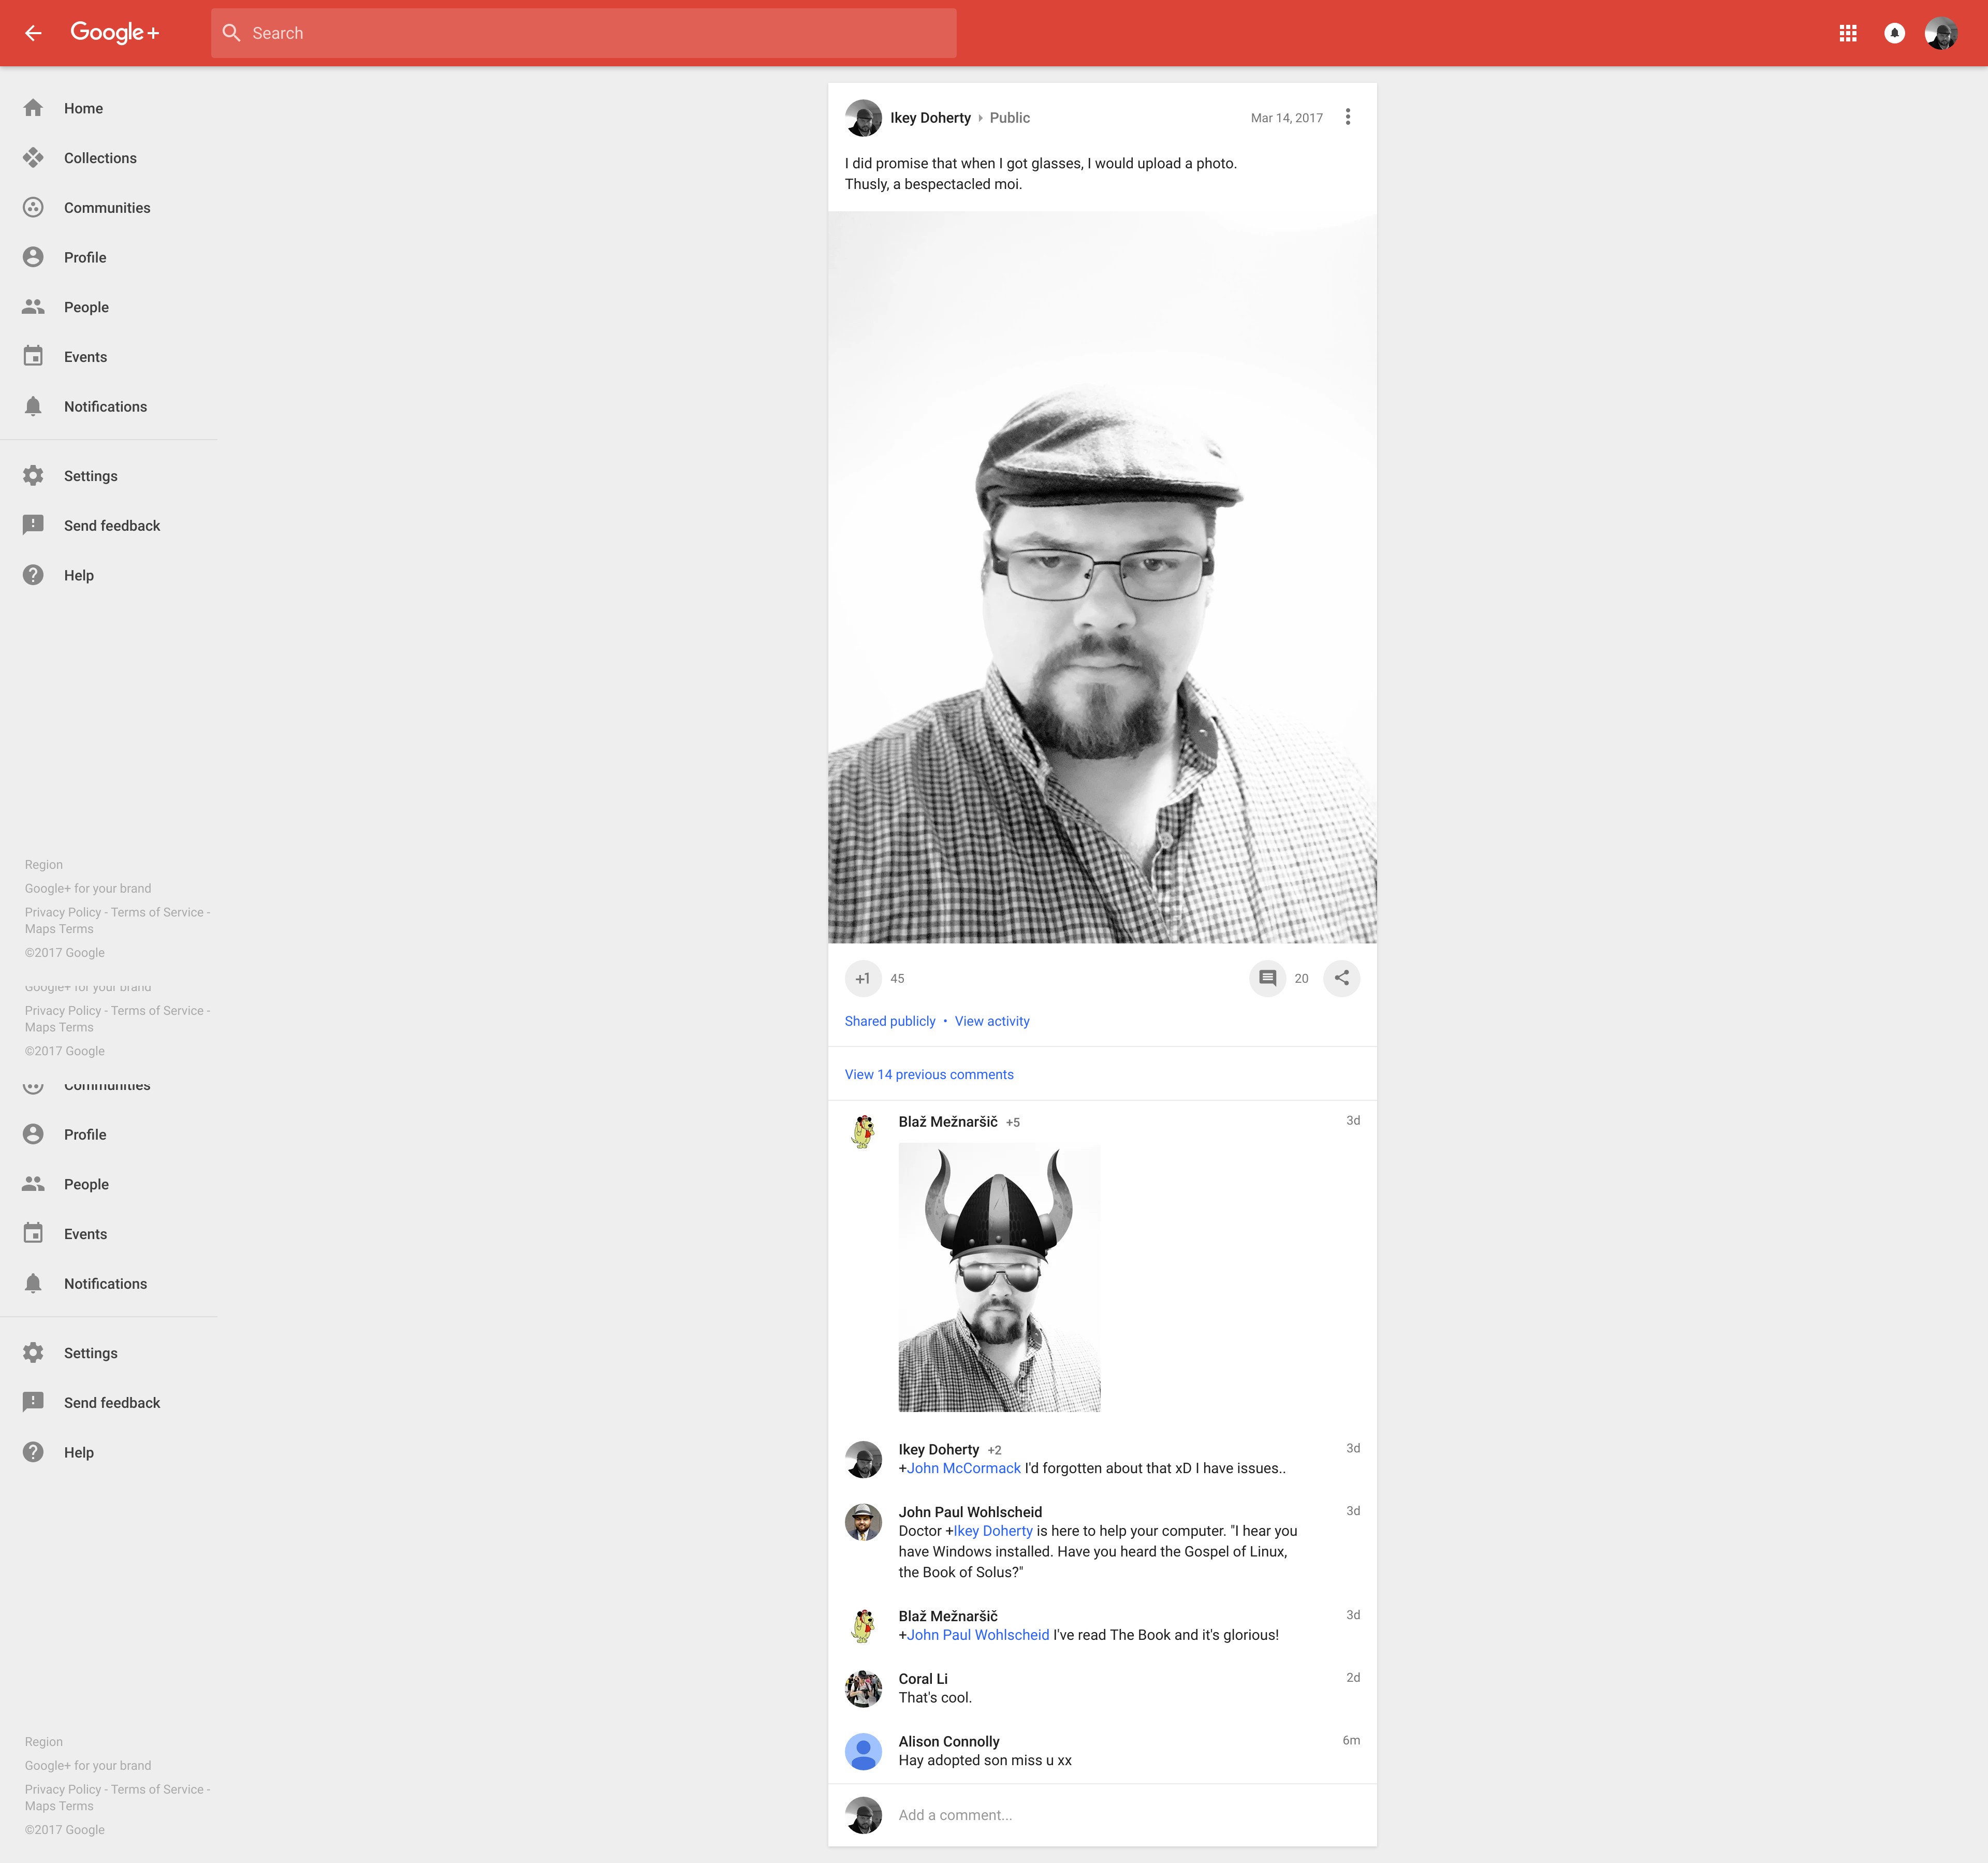Open the Profile item directly below Collections and Communities
The width and height of the screenshot is (1988, 1863).
point(109,257)
